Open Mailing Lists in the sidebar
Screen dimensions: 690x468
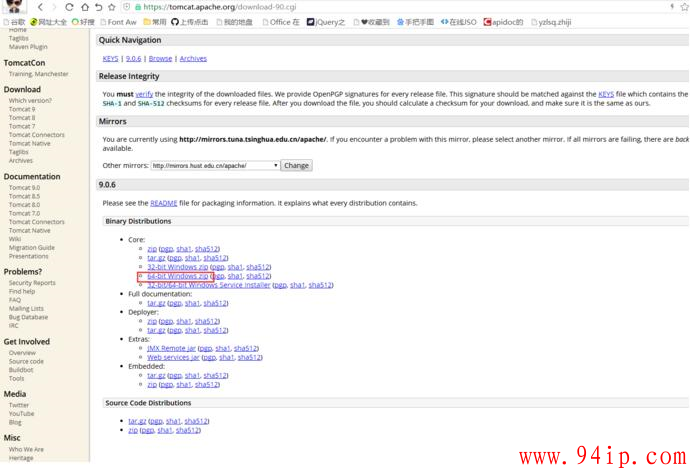point(28,309)
